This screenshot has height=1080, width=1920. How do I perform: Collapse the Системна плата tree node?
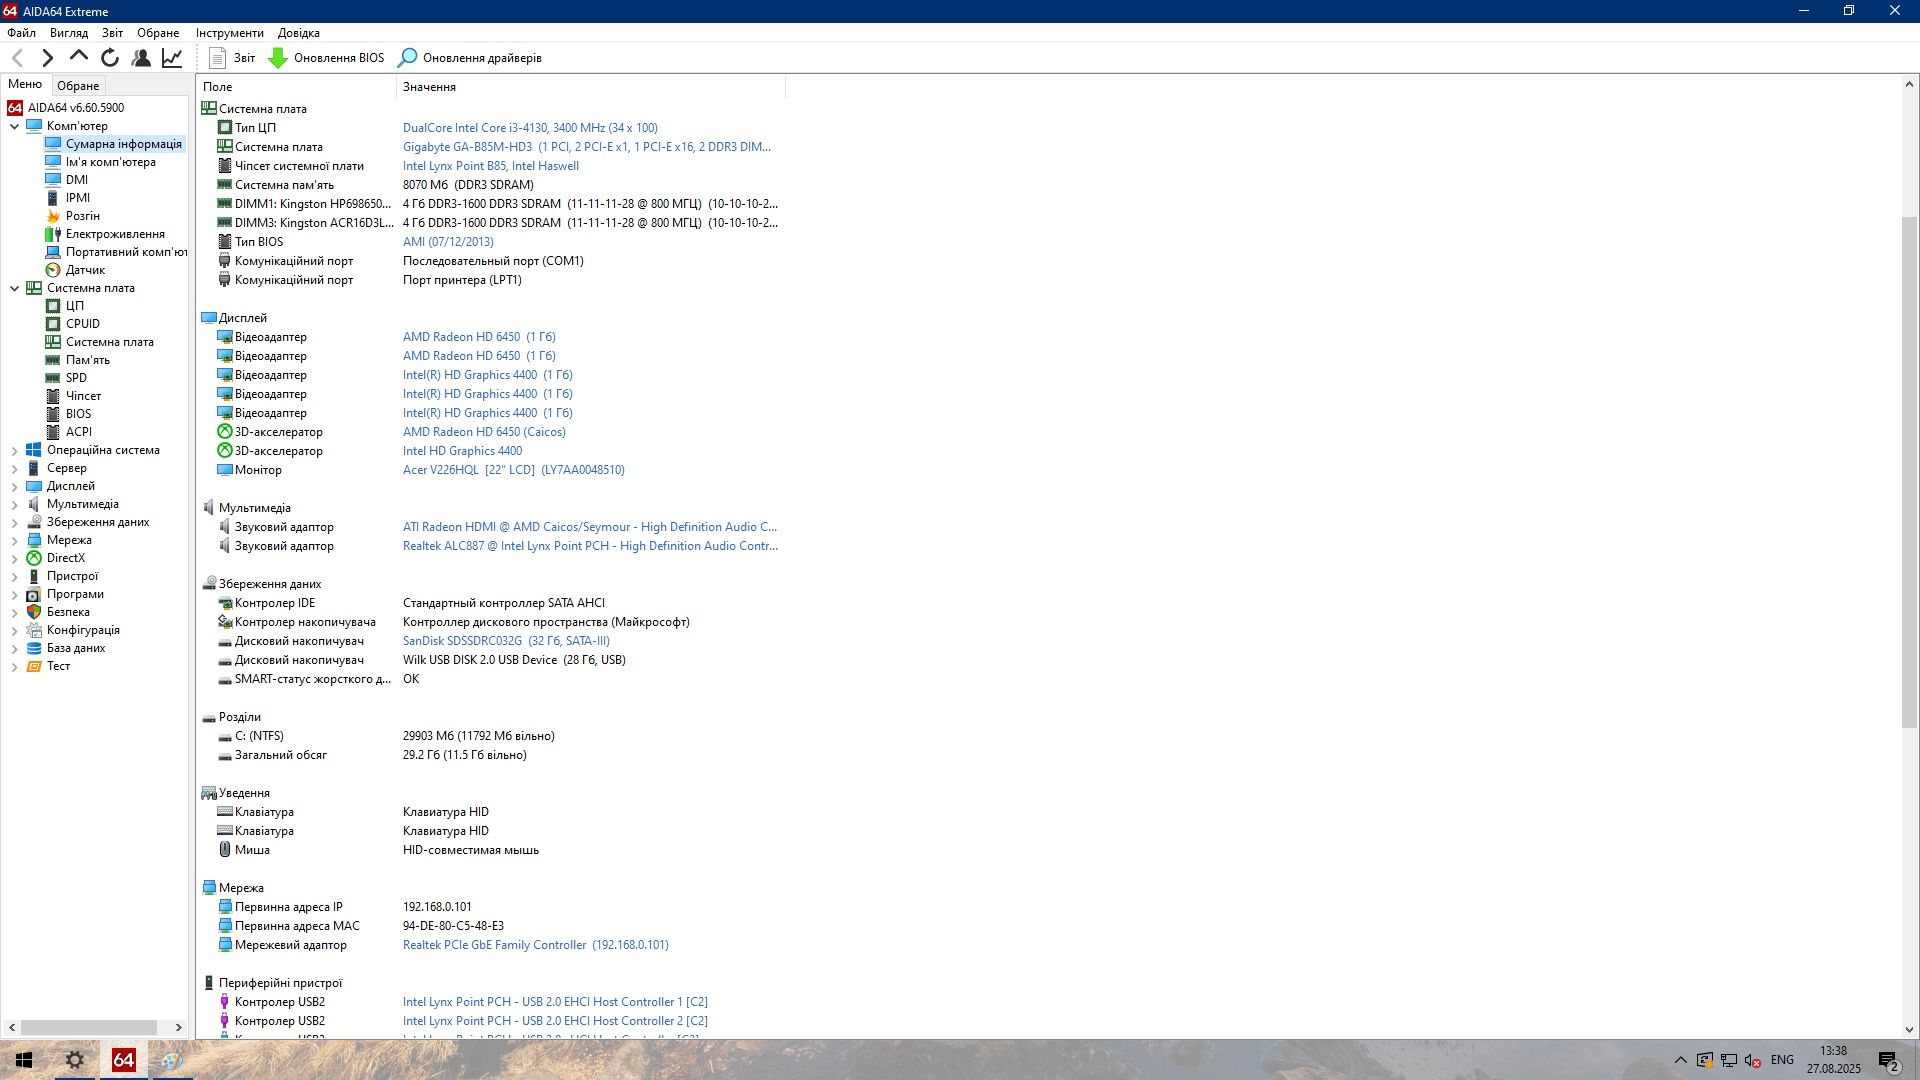point(14,288)
